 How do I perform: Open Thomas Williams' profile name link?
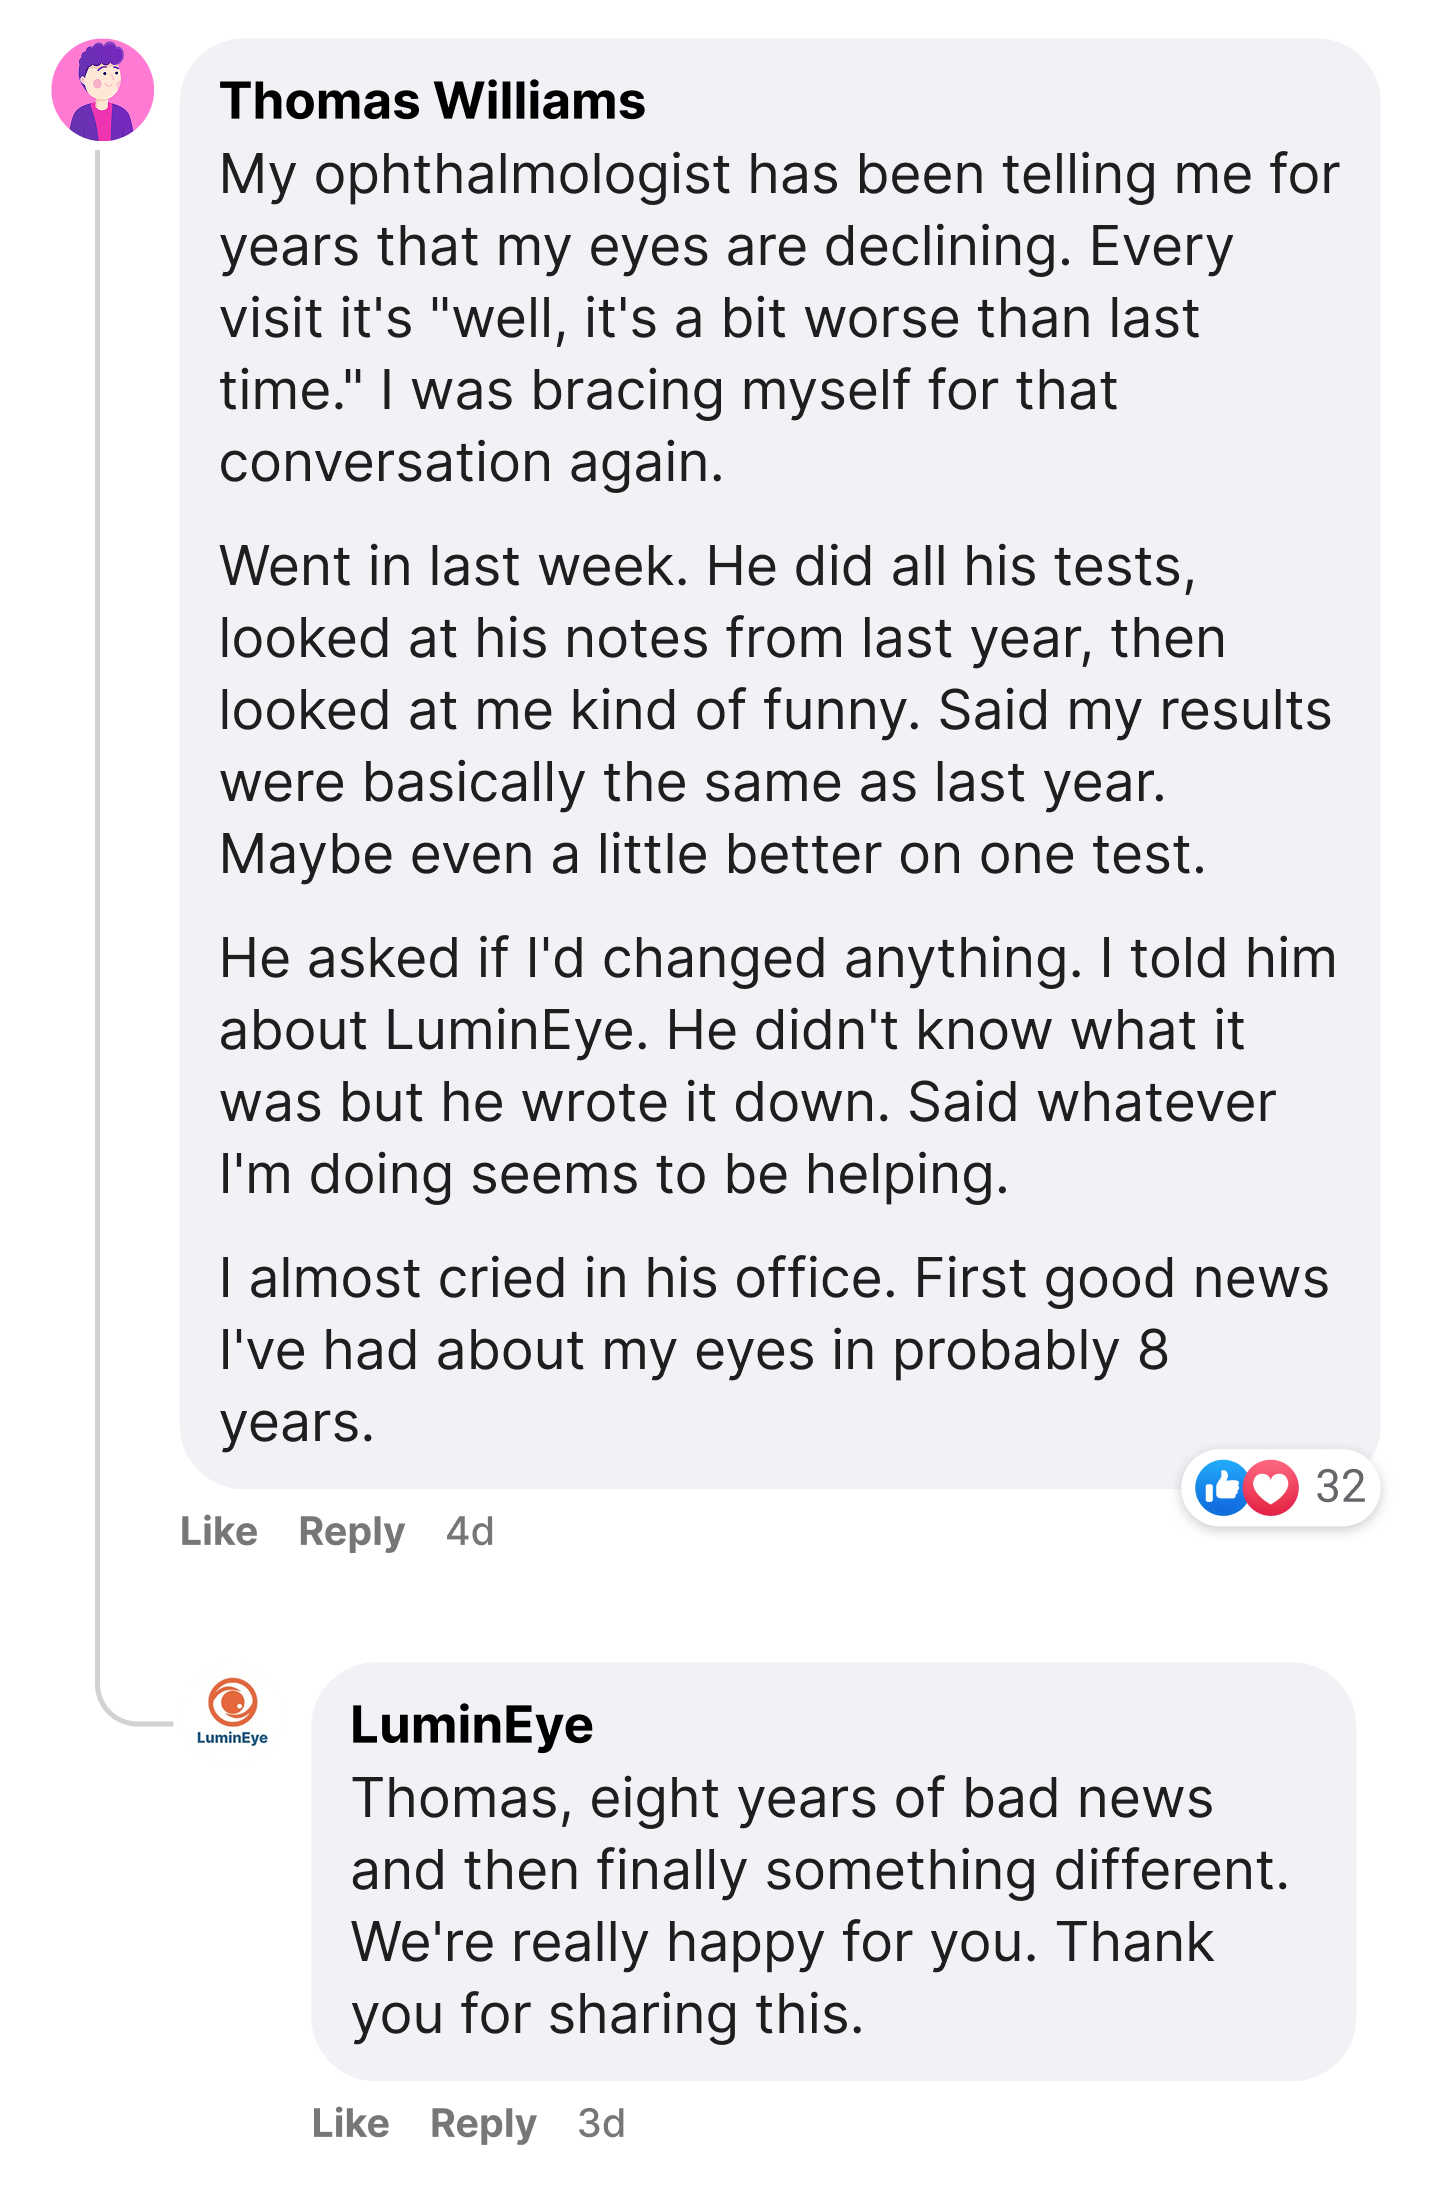(x=432, y=101)
